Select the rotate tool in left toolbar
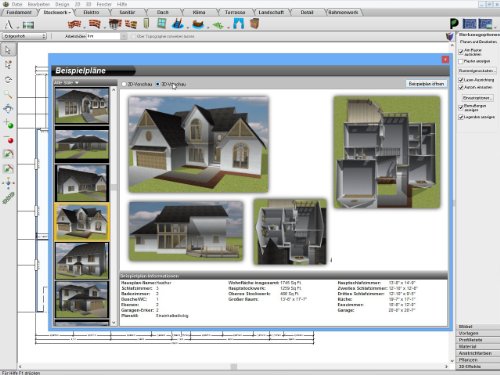This screenshot has height=375, width=500. click(8, 80)
